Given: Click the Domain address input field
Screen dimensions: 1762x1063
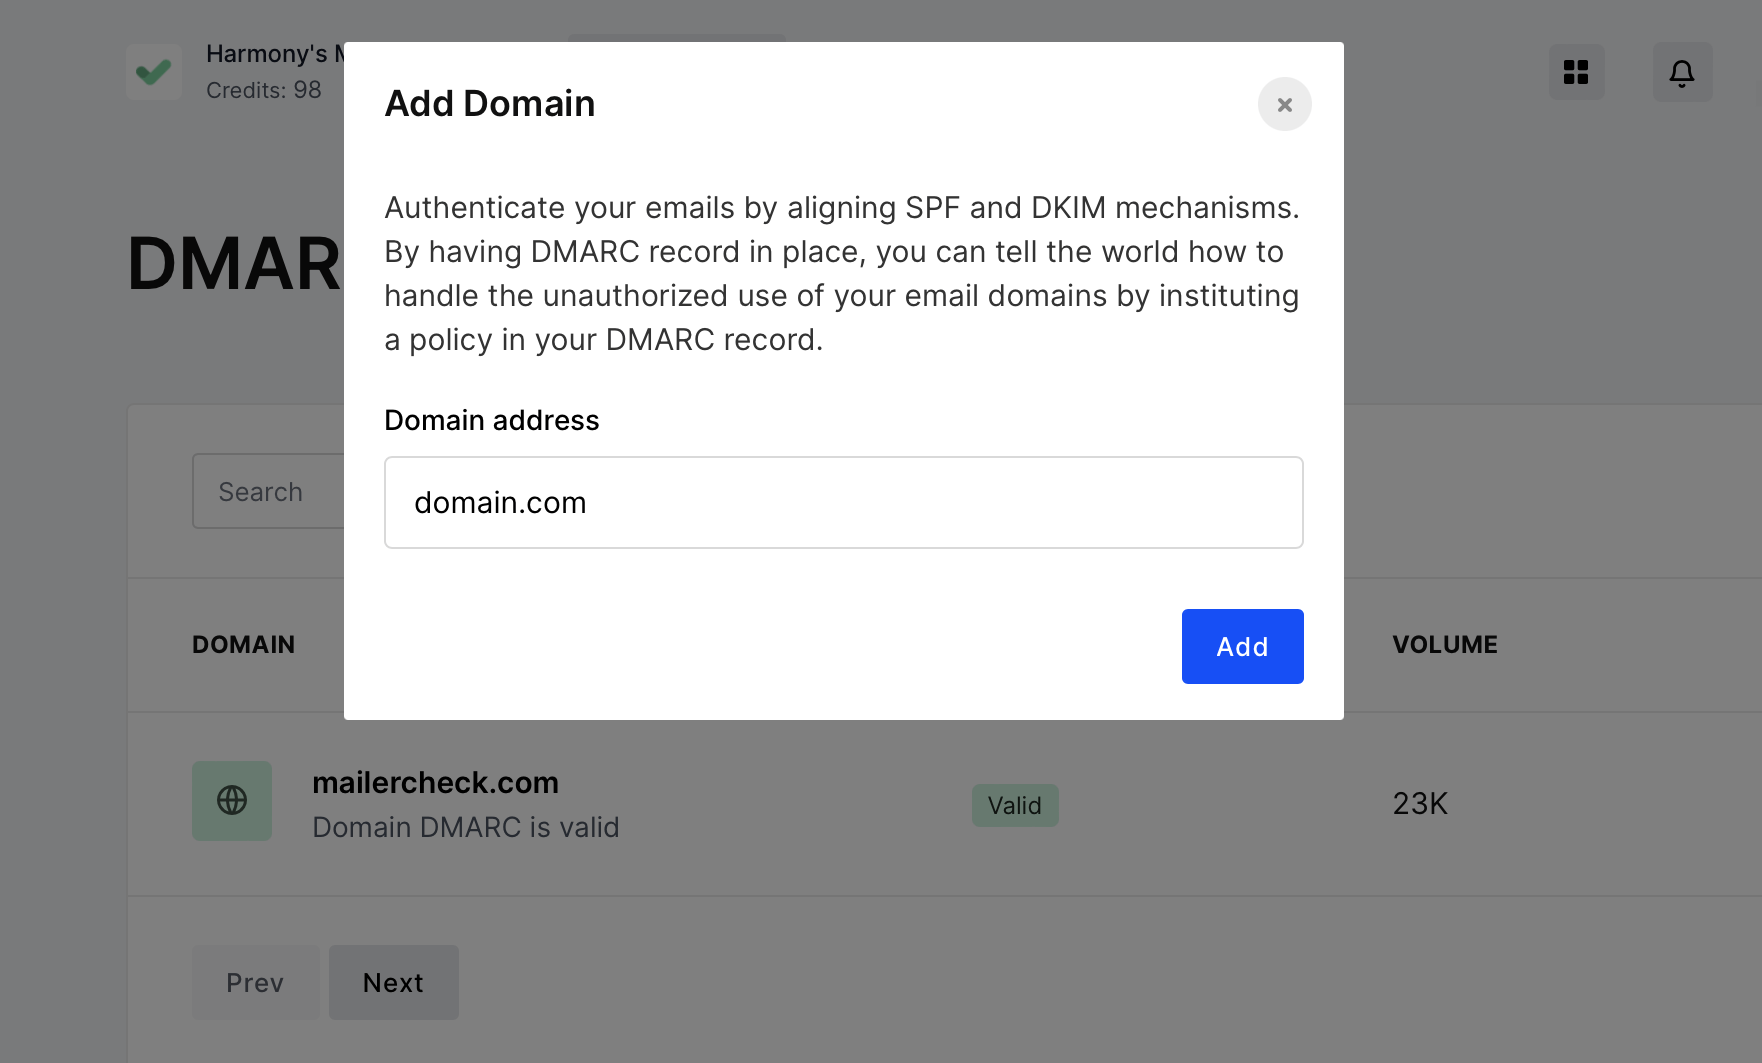Looking at the screenshot, I should [x=843, y=502].
